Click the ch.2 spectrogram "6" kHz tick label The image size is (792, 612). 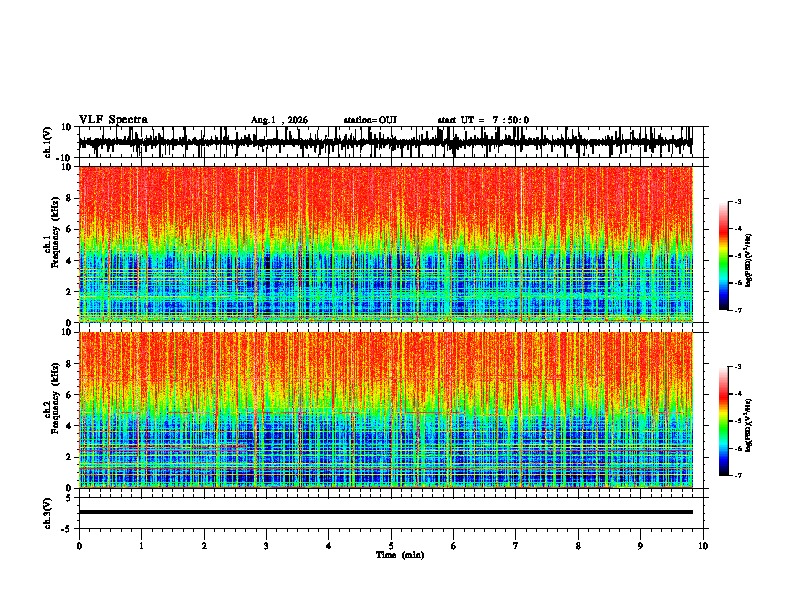click(x=70, y=395)
